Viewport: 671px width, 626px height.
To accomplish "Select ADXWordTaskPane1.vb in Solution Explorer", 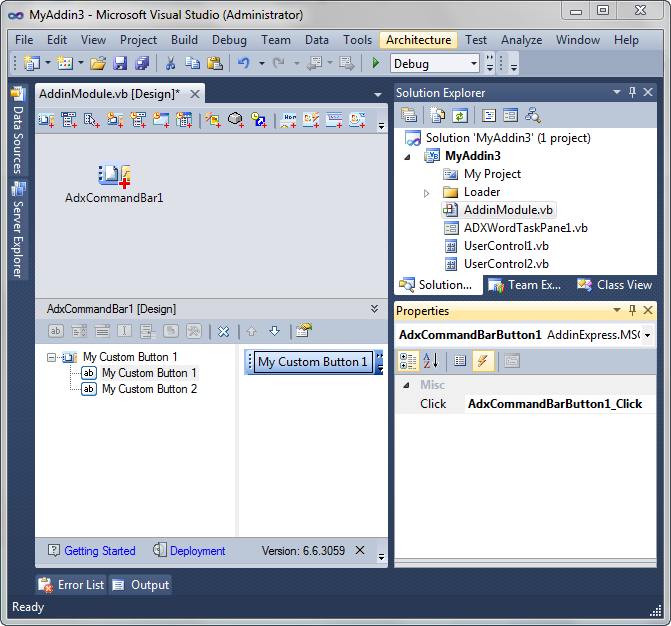I will [526, 228].
